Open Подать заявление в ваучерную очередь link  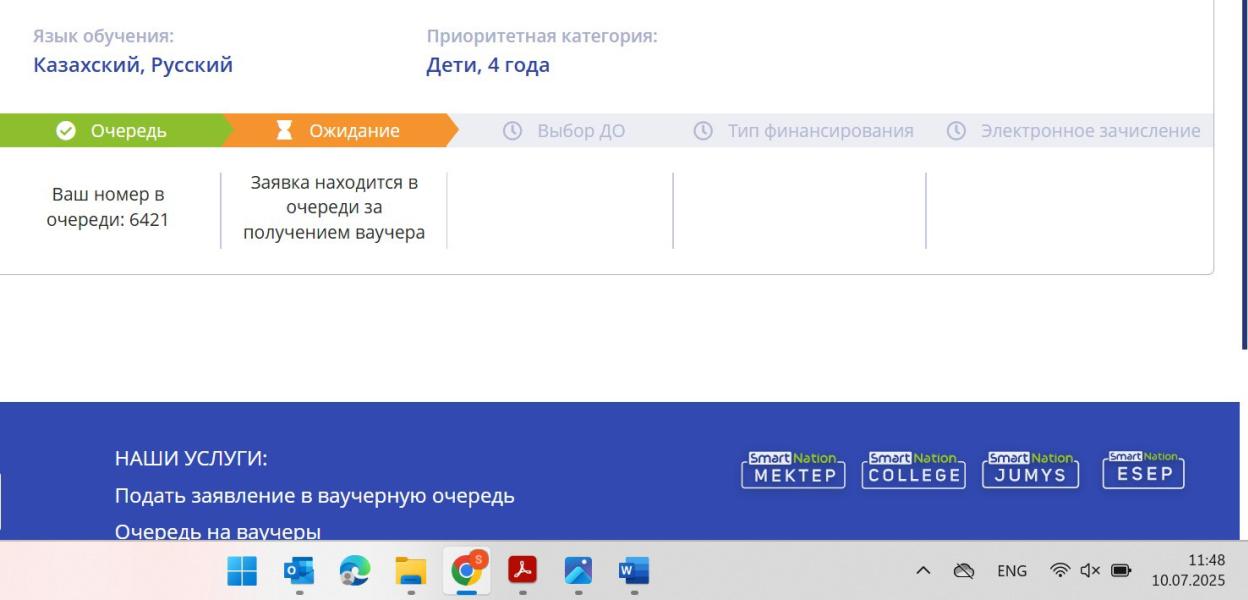tap(315, 496)
